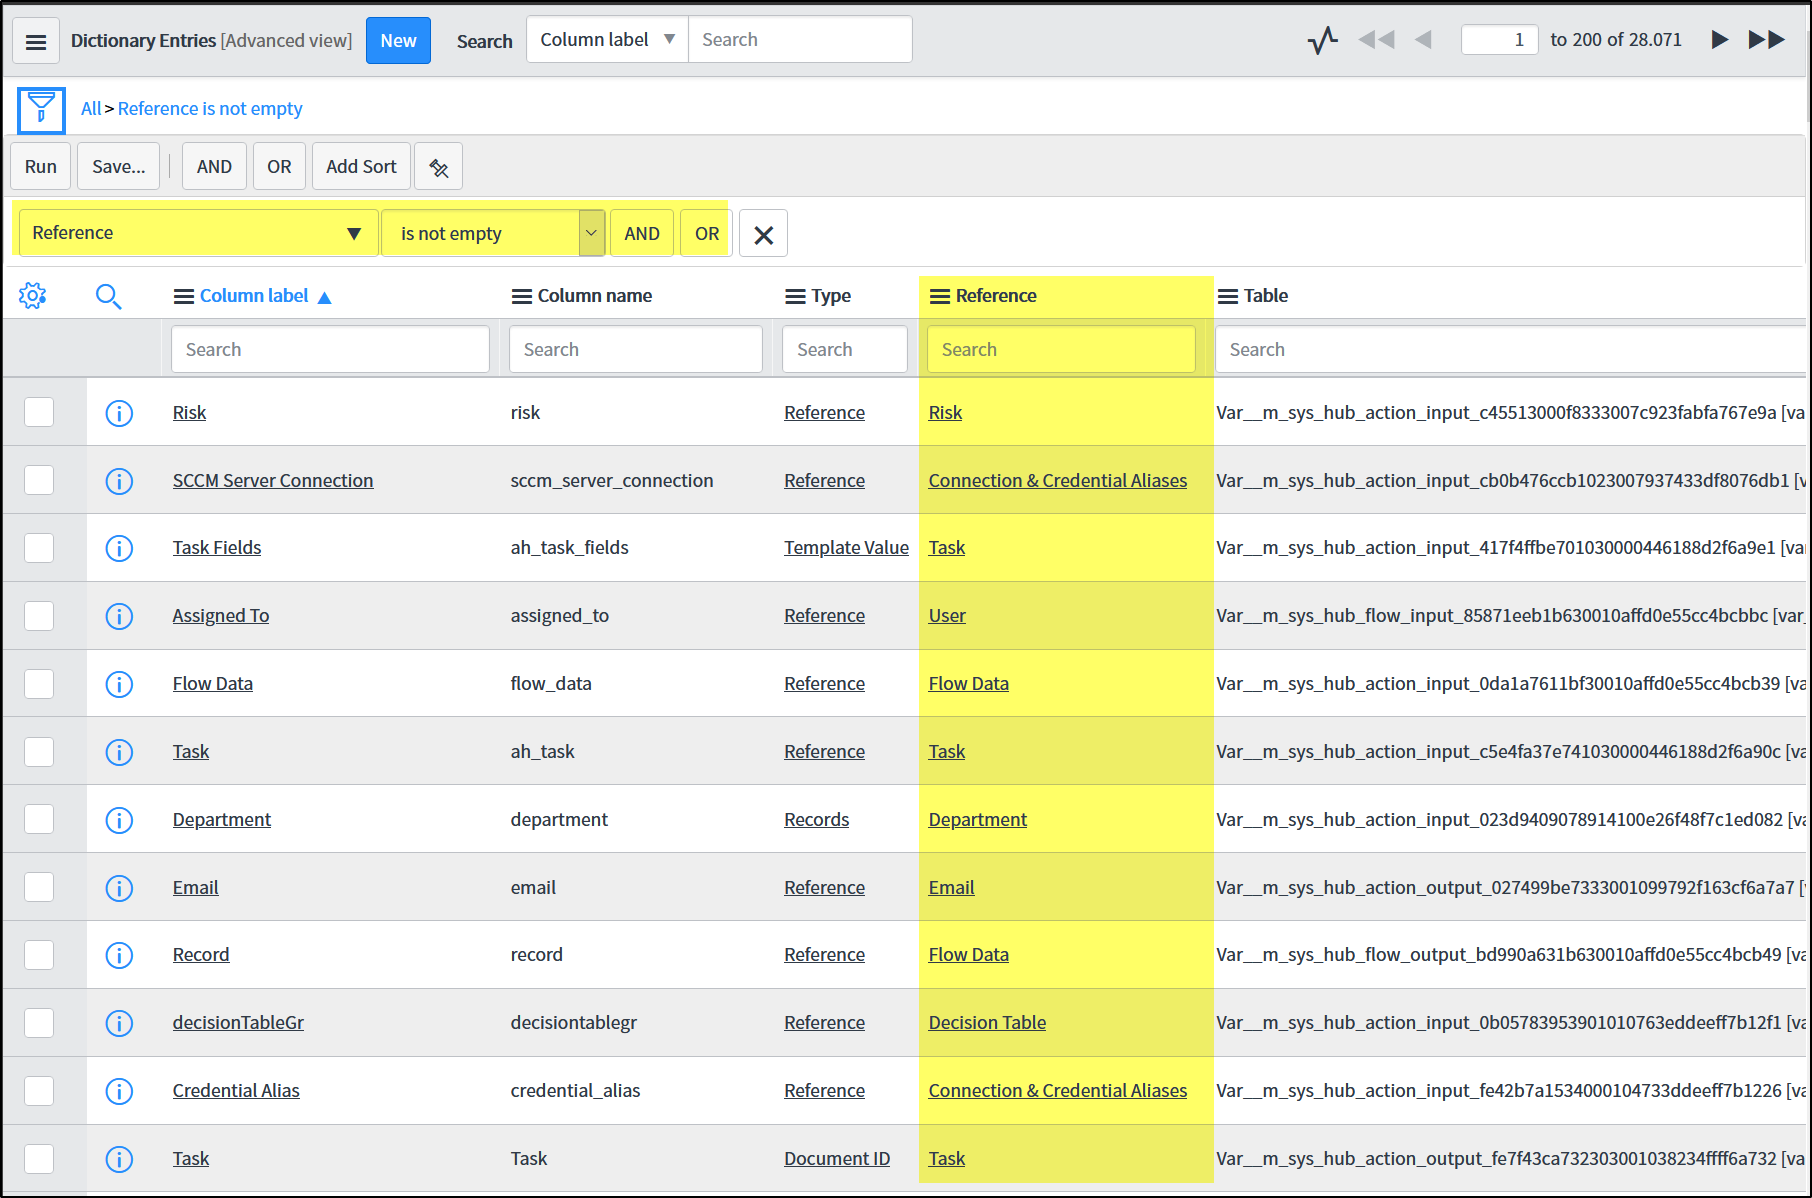This screenshot has height=1198, width=1812.
Task: Click Add Sort button
Action: (x=361, y=167)
